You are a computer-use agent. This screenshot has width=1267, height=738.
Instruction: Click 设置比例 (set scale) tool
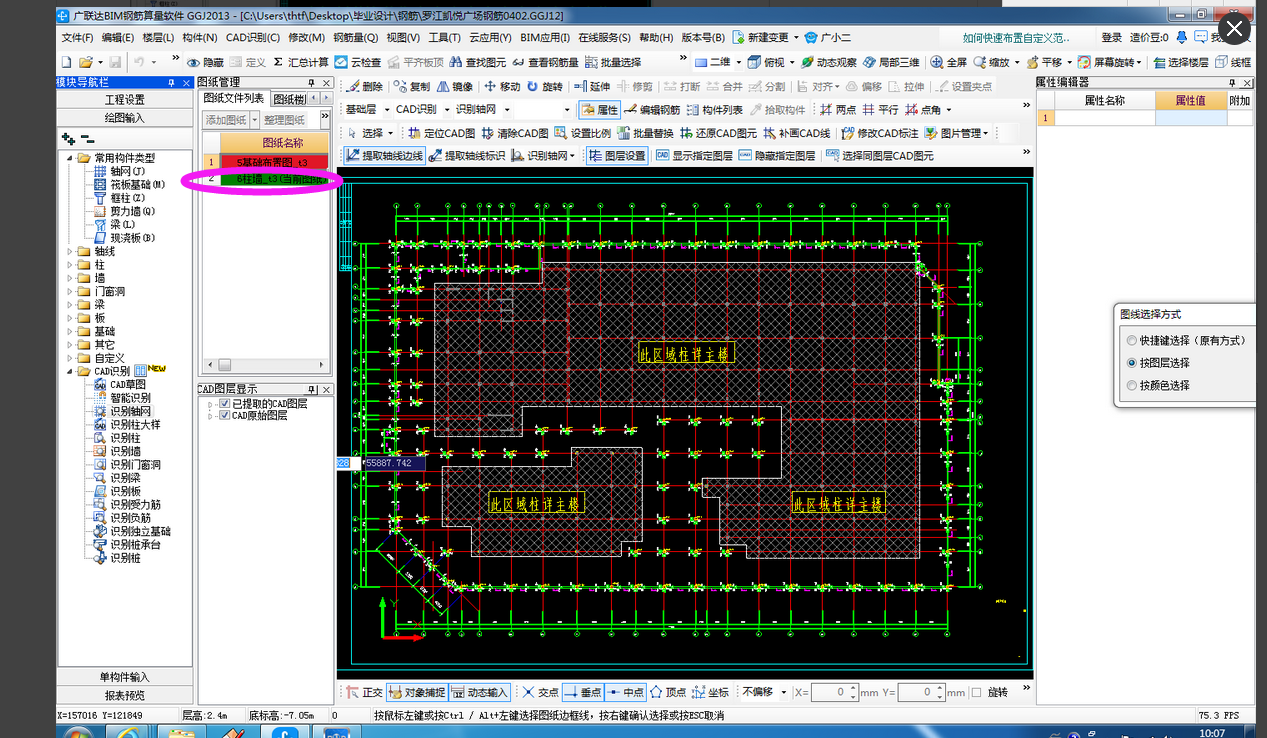tap(582, 133)
